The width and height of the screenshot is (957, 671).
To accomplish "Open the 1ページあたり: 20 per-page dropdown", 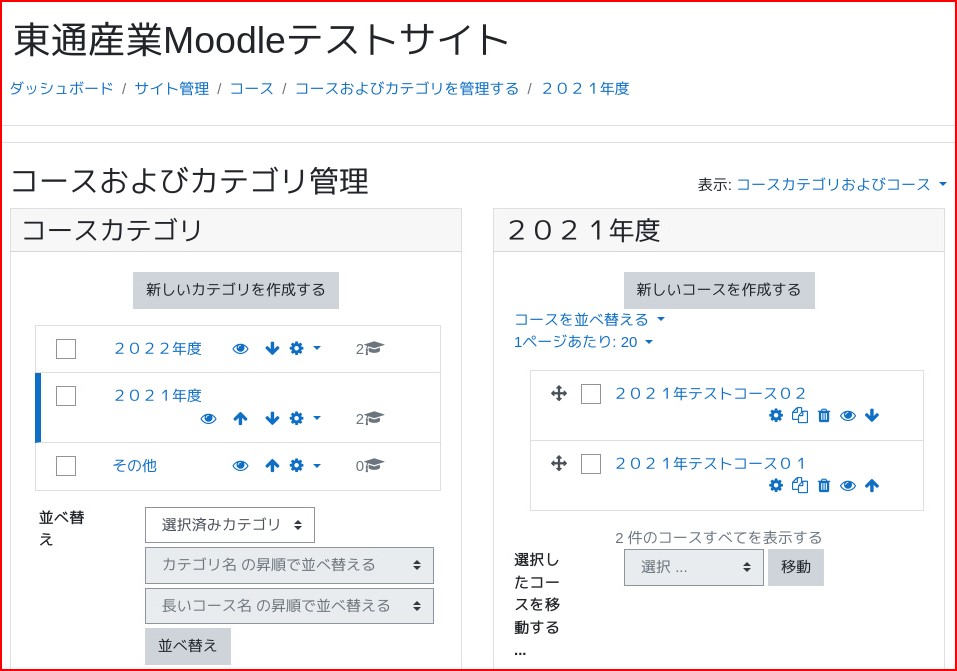I will coord(583,342).
